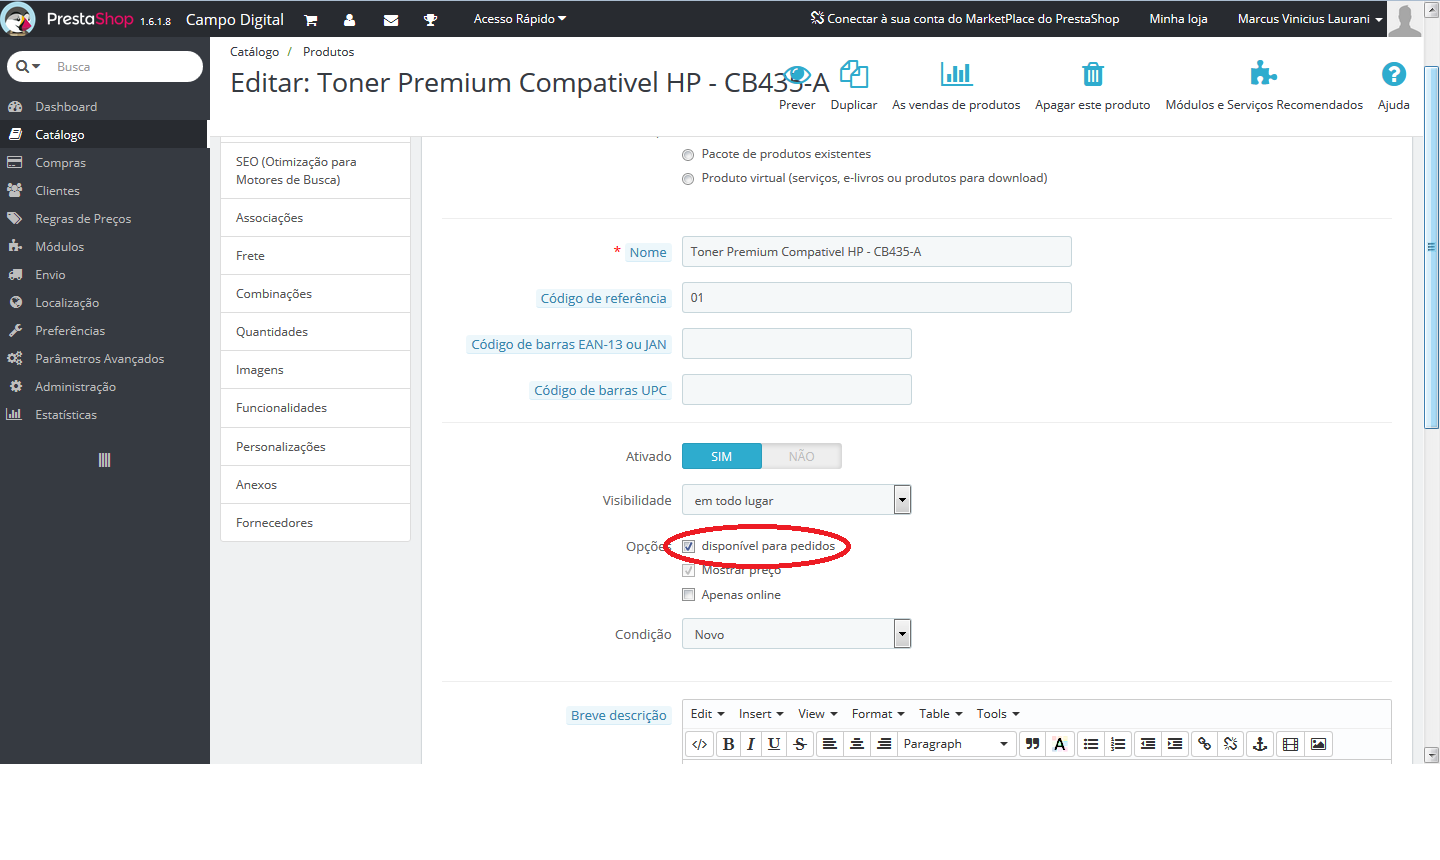
Task: Click the Campo Digital shop name
Action: [x=235, y=20]
